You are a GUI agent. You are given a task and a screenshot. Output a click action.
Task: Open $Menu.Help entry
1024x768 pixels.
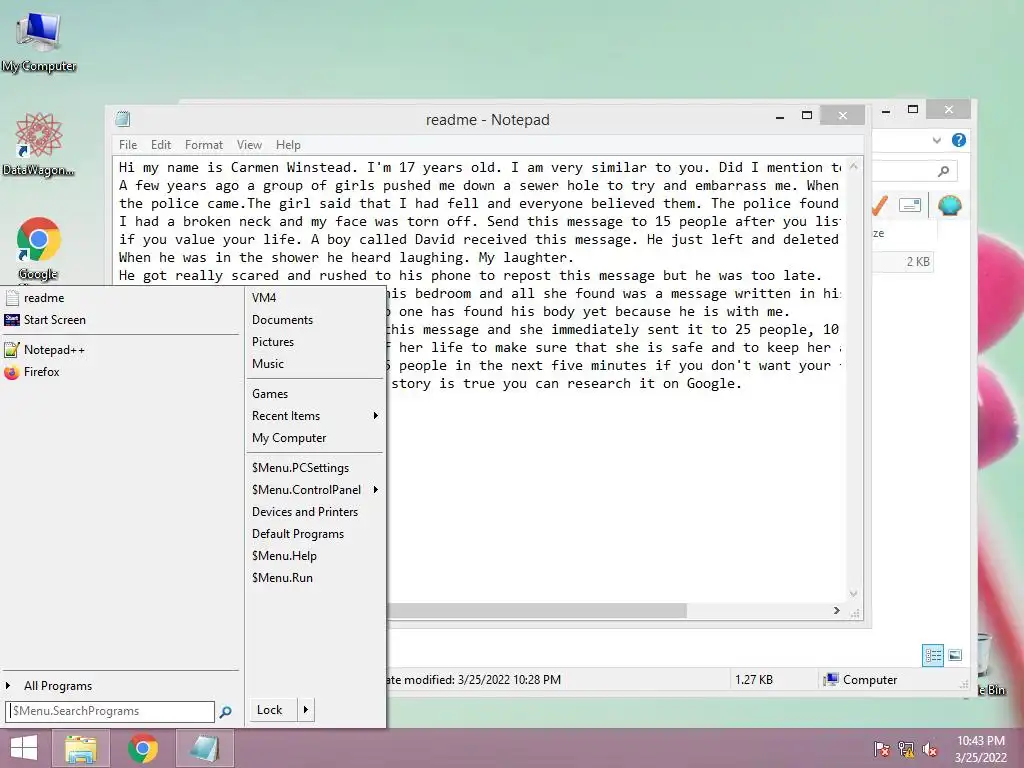315,556
